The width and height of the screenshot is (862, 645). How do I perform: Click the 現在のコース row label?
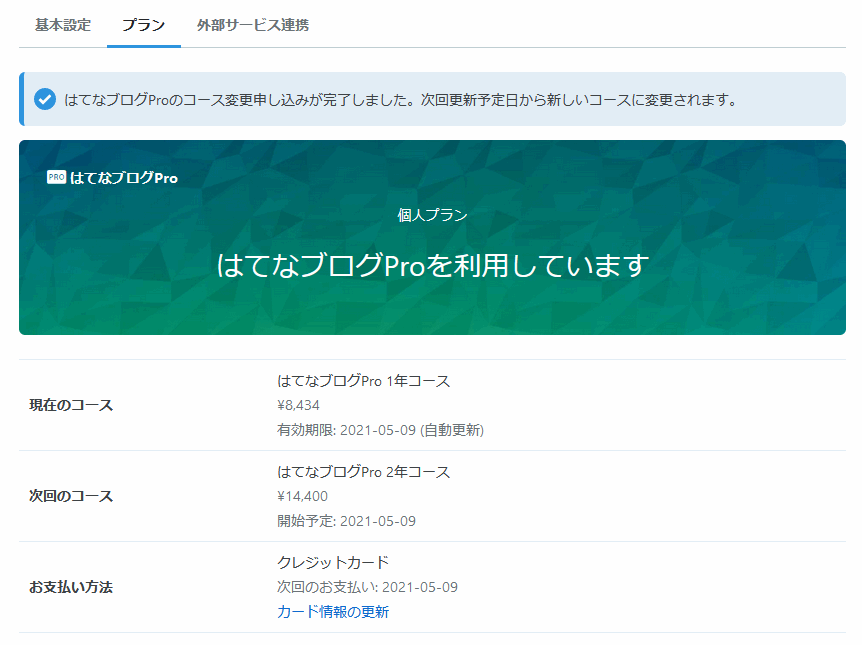tap(71, 405)
